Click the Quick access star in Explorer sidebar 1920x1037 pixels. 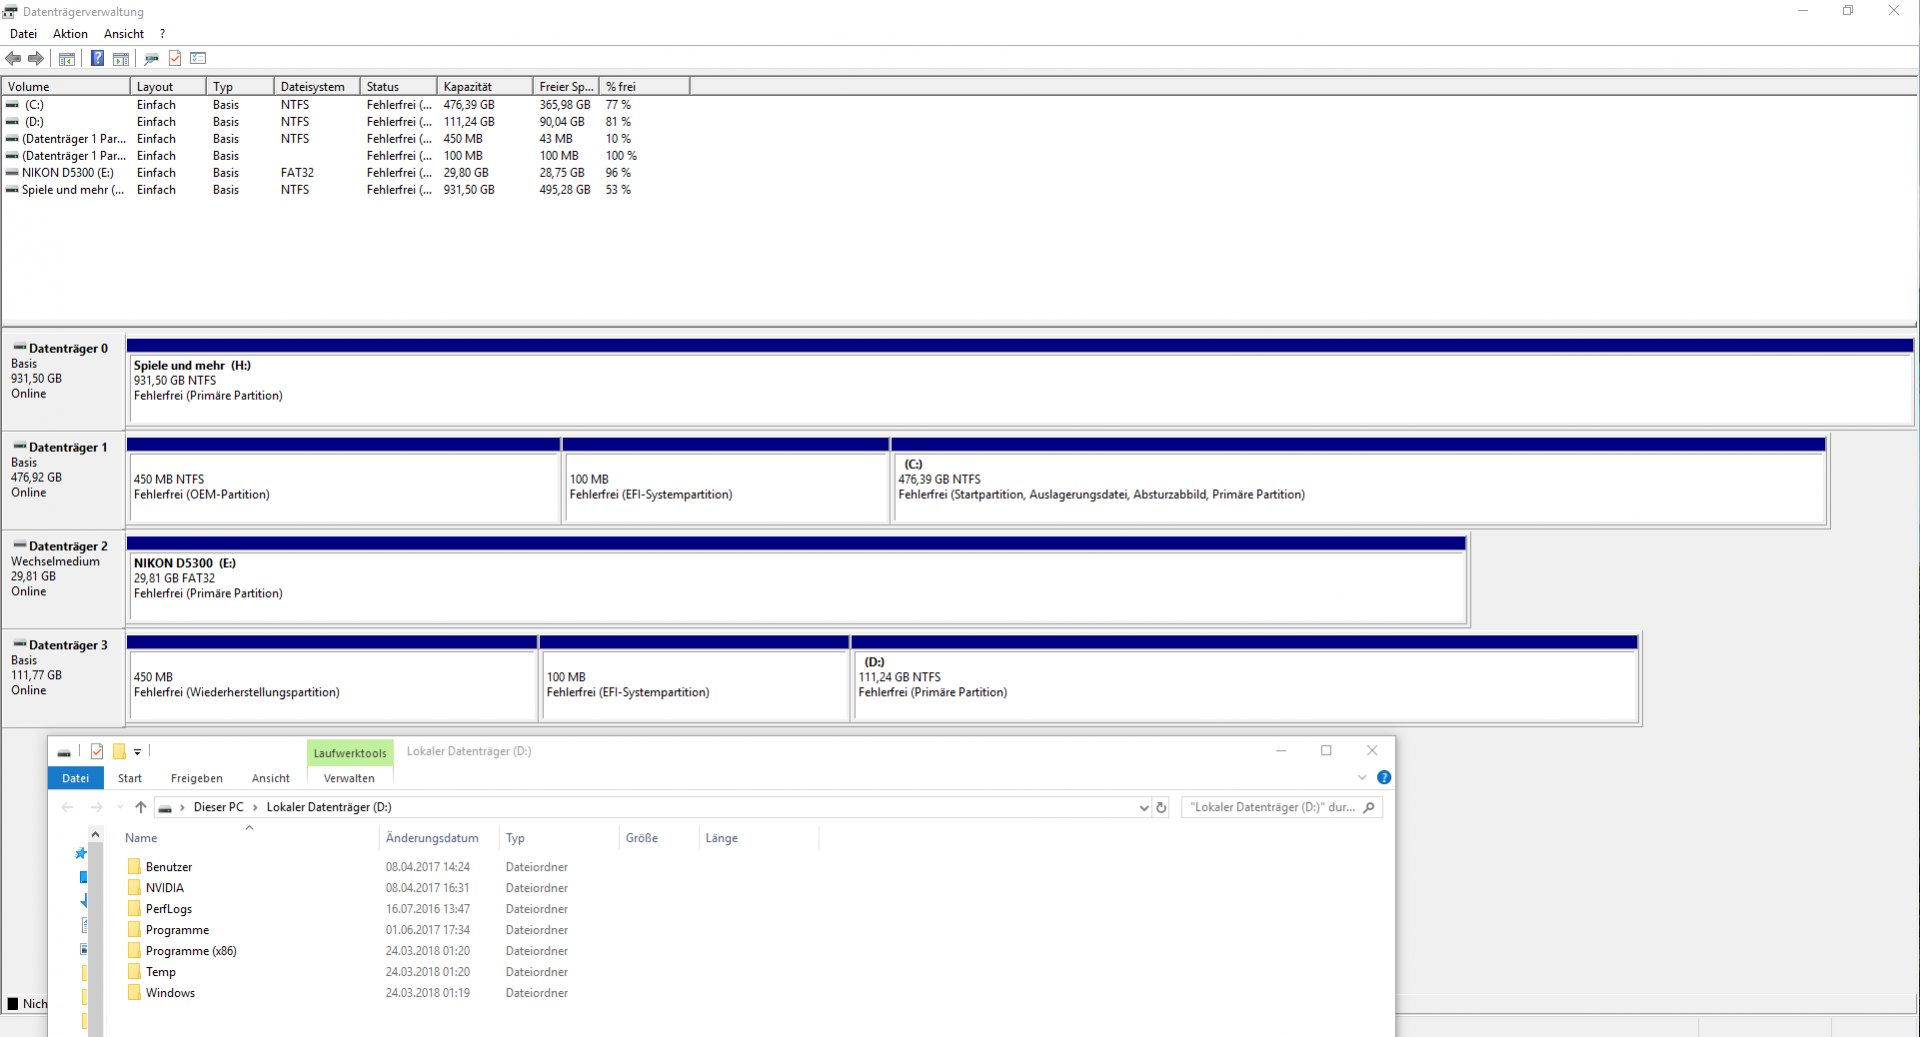coord(81,853)
